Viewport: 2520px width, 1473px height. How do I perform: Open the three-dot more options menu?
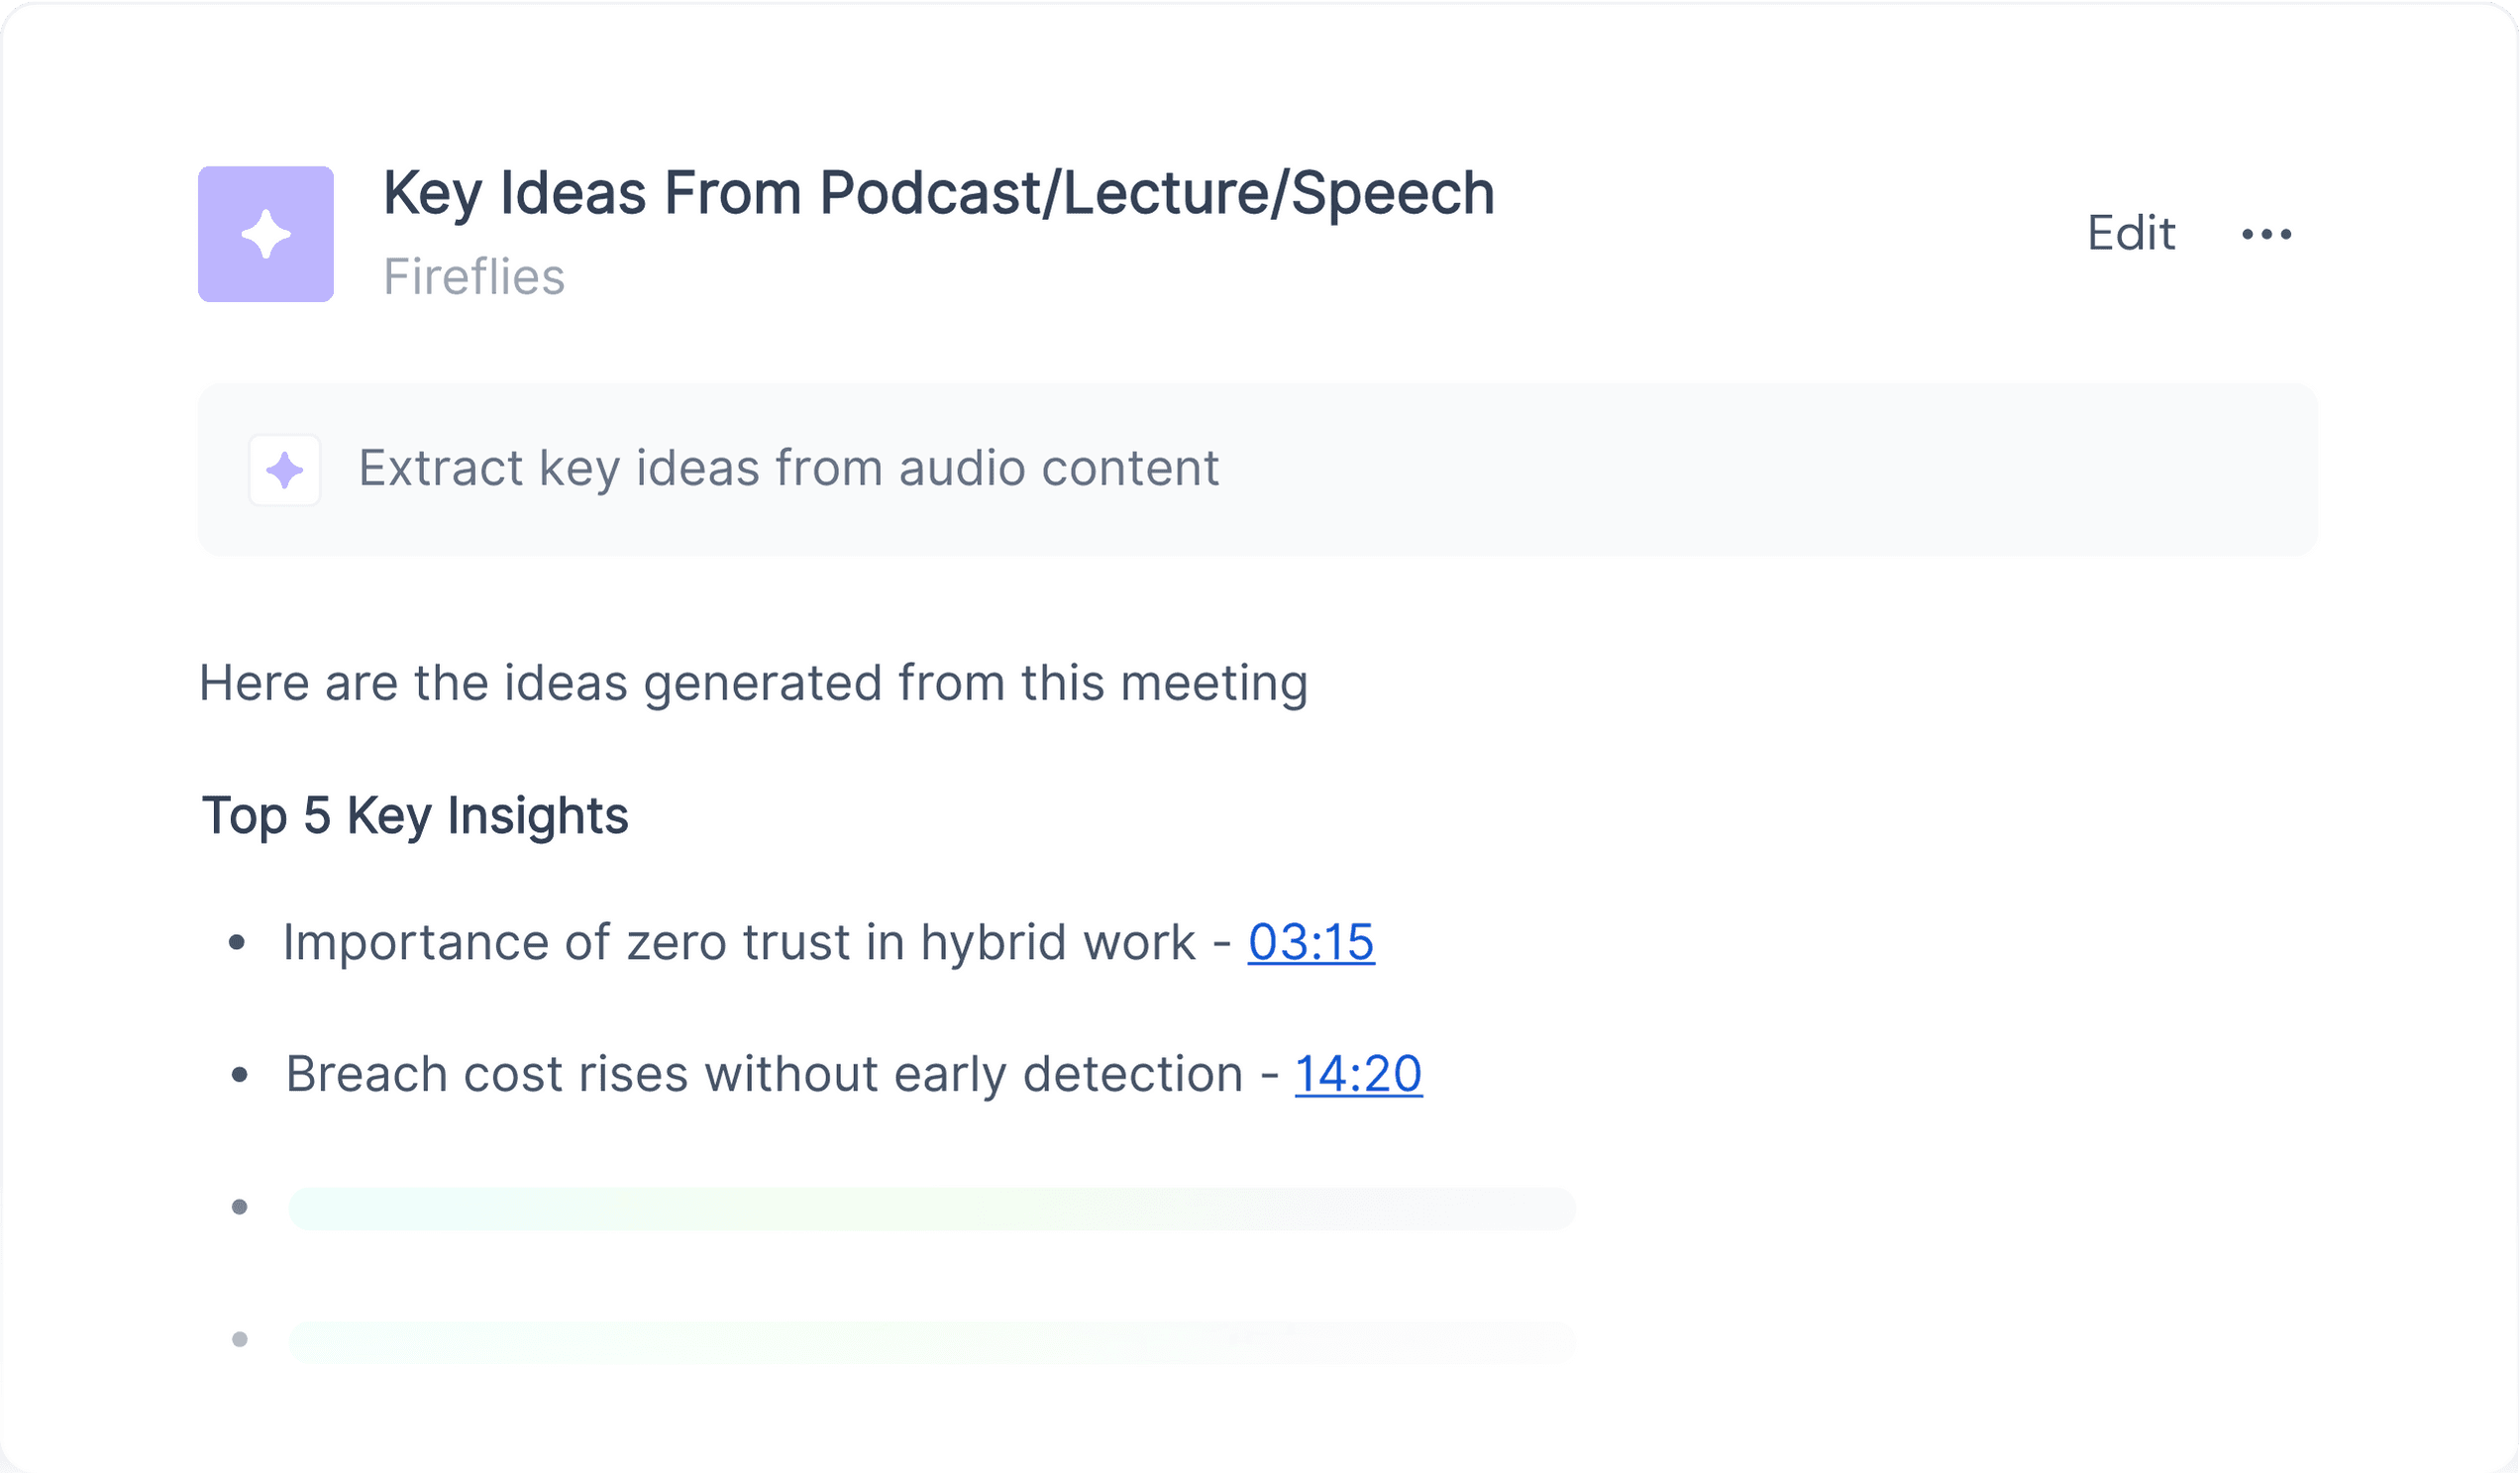(x=2267, y=234)
